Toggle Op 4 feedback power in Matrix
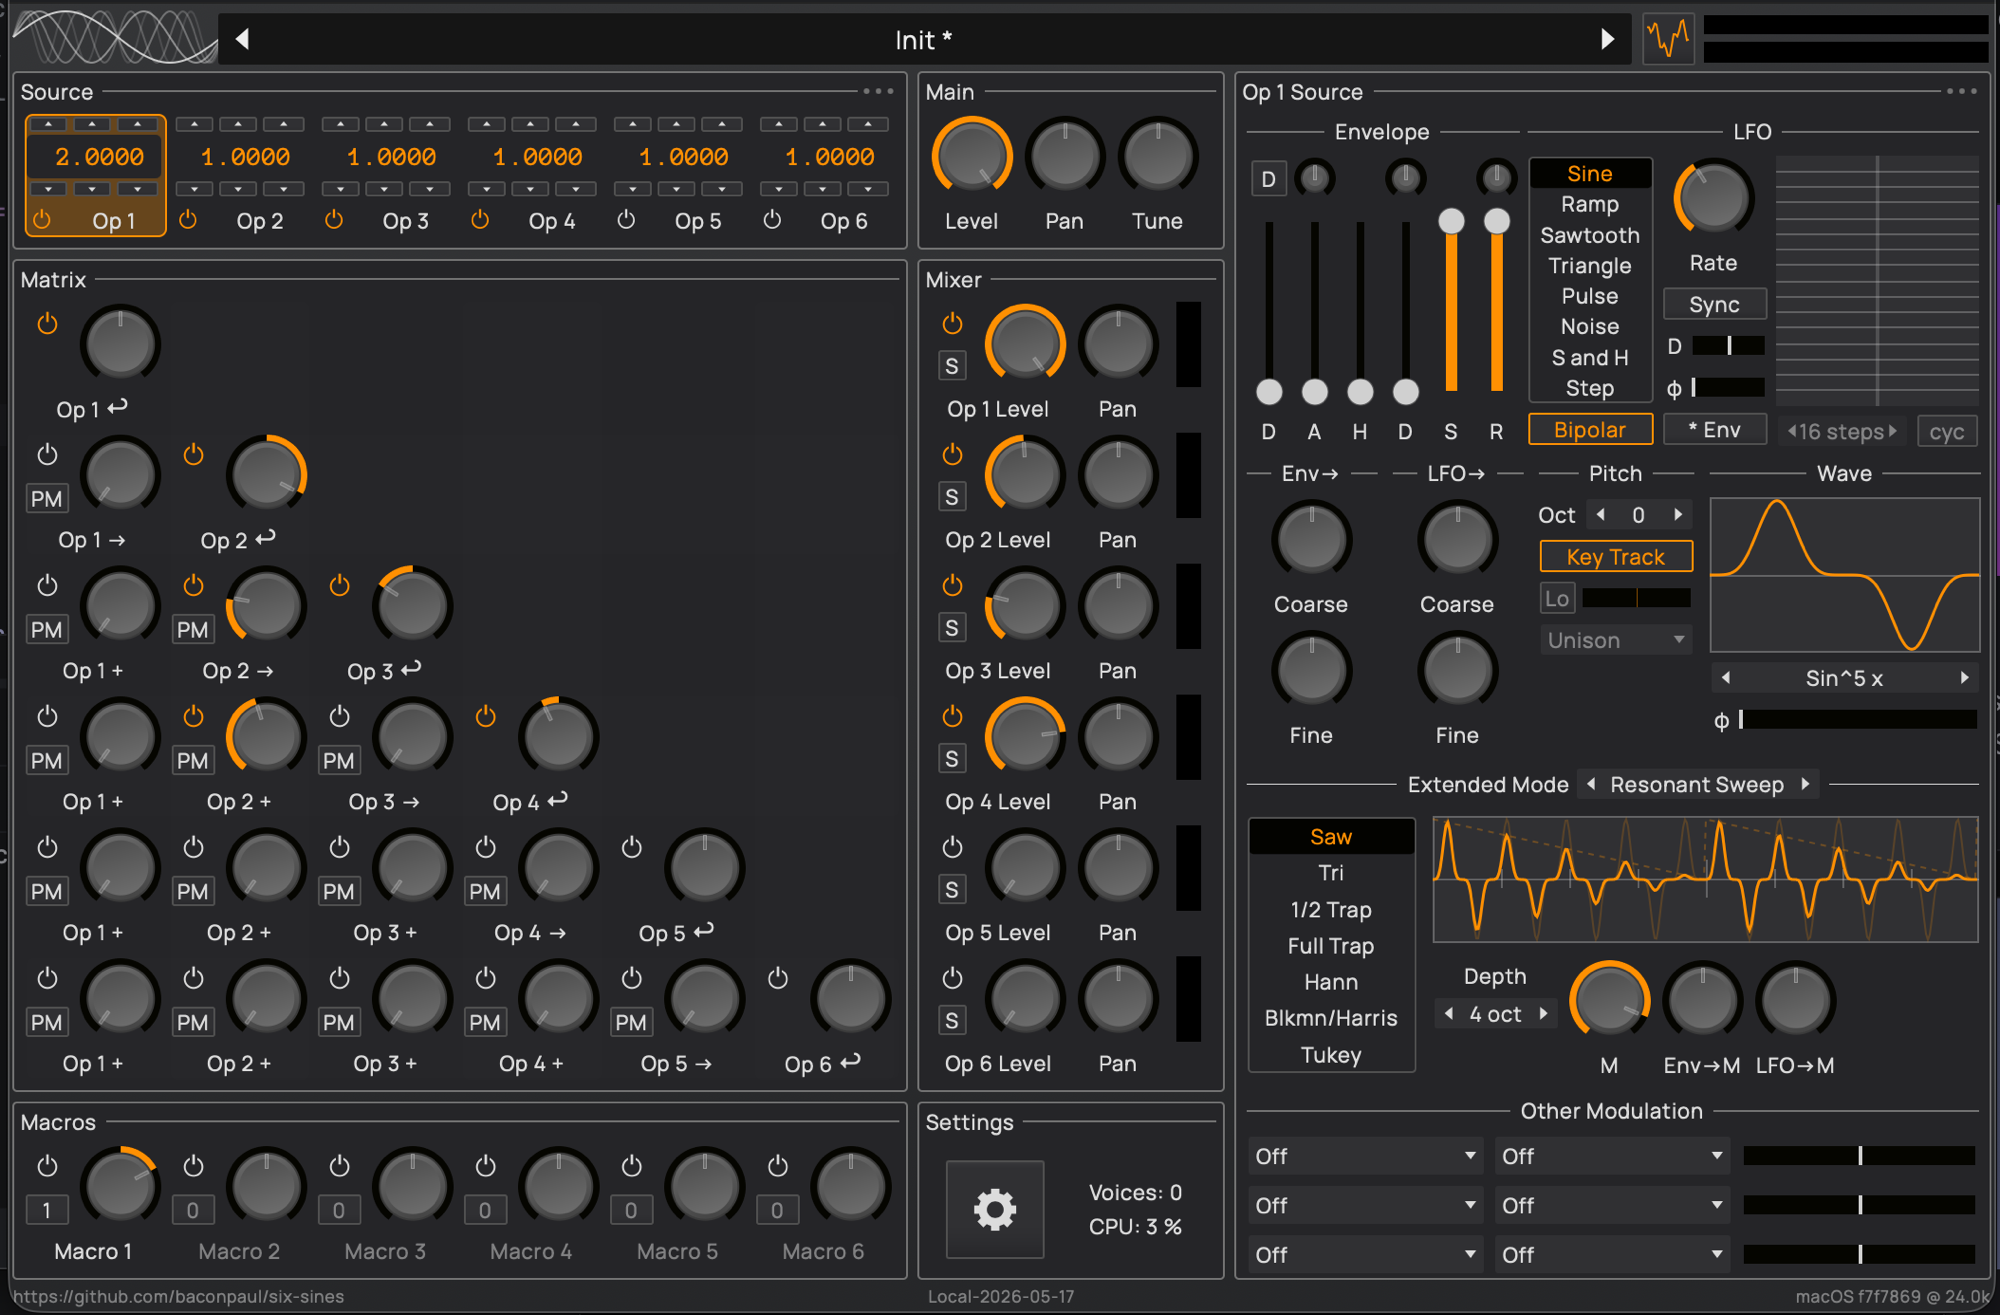Screen dimensions: 2000x1315 (485, 717)
